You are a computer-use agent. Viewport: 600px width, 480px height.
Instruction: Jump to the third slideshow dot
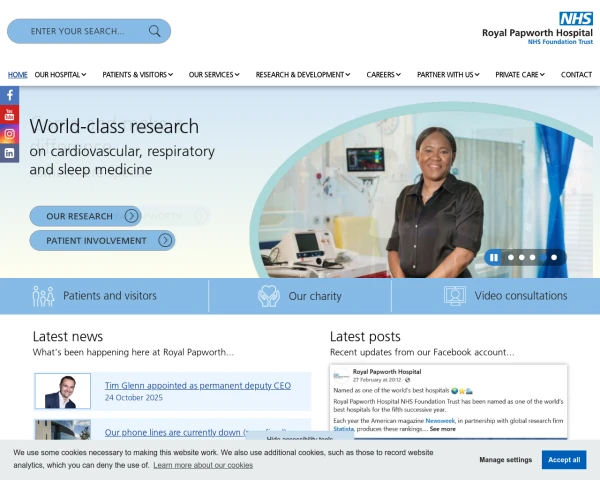tap(532, 258)
